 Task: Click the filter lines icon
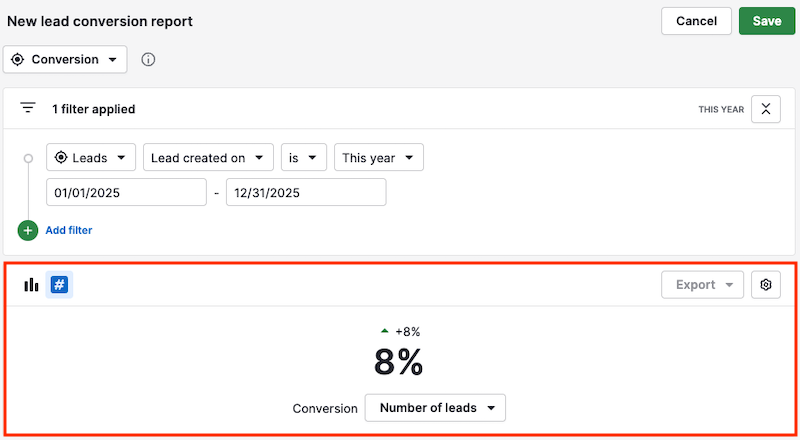(28, 108)
